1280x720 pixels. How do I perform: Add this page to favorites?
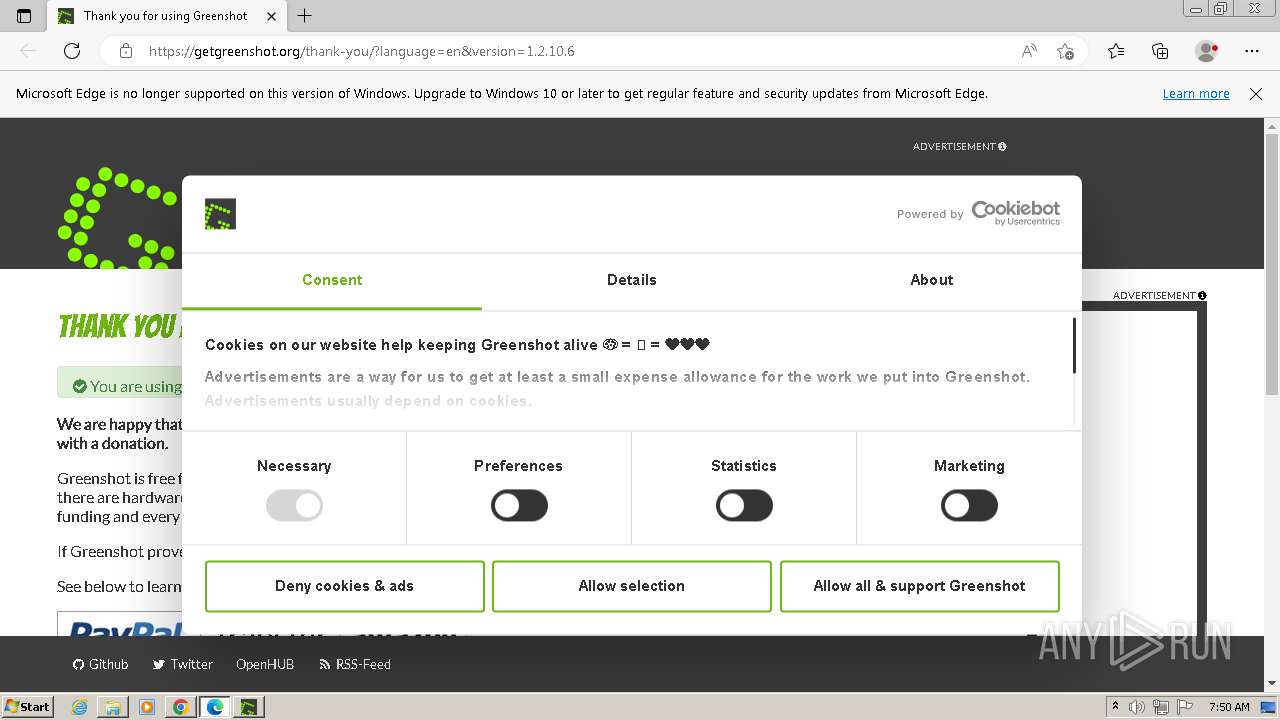click(1065, 51)
